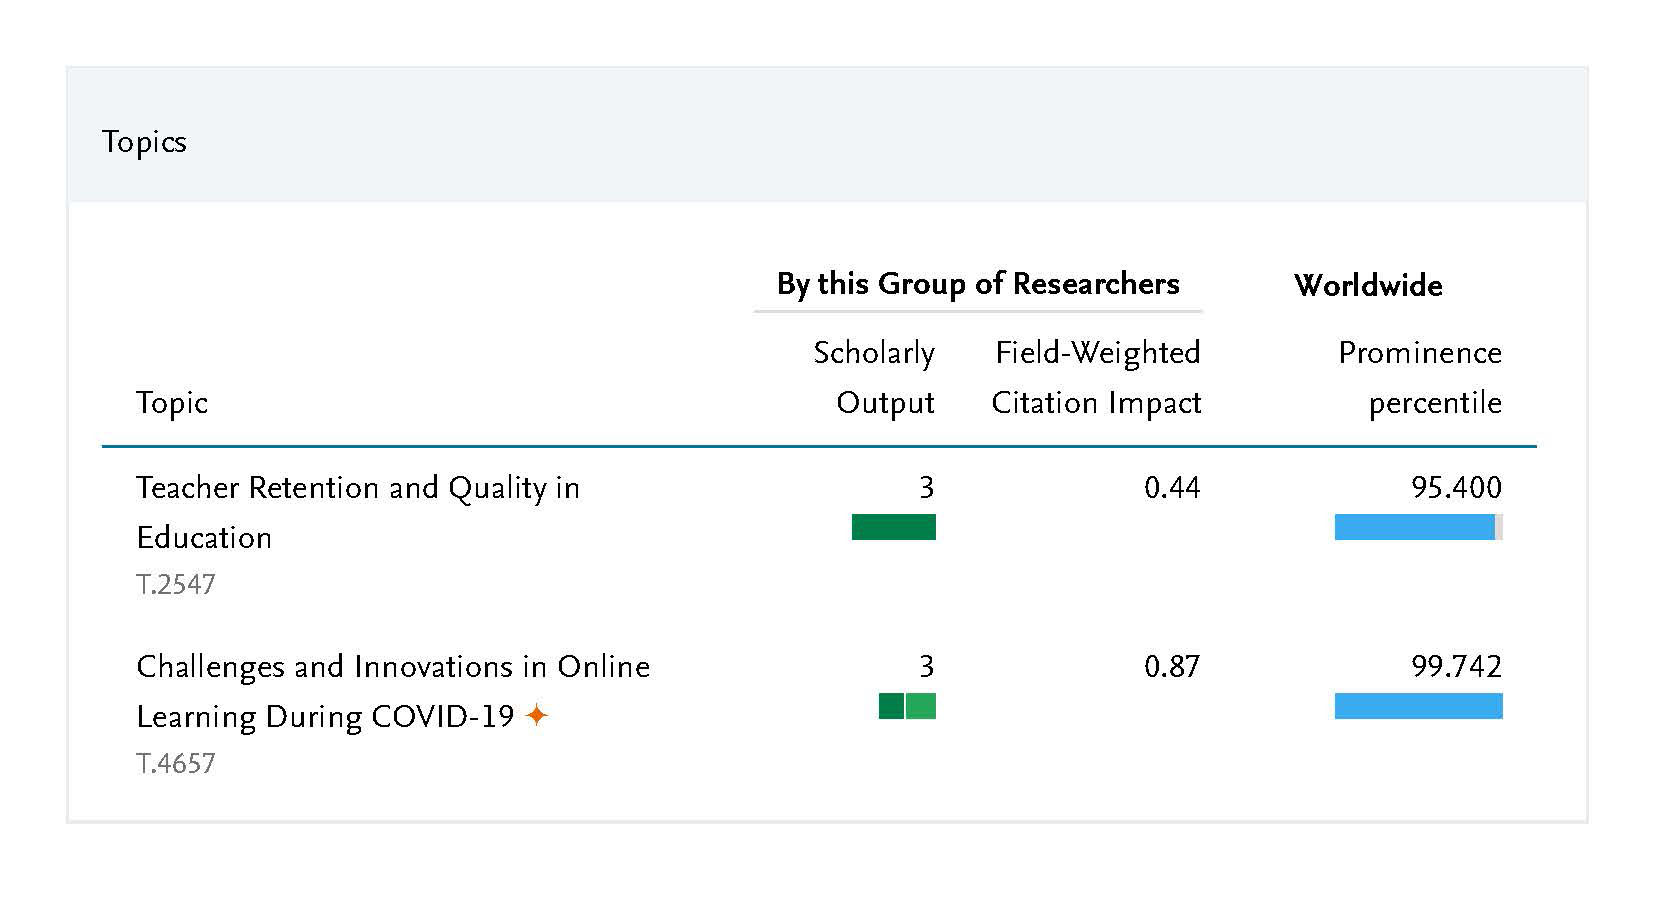The height and width of the screenshot is (923, 1656).
Task: Click the topic ID T.2547
Action: [x=175, y=585]
